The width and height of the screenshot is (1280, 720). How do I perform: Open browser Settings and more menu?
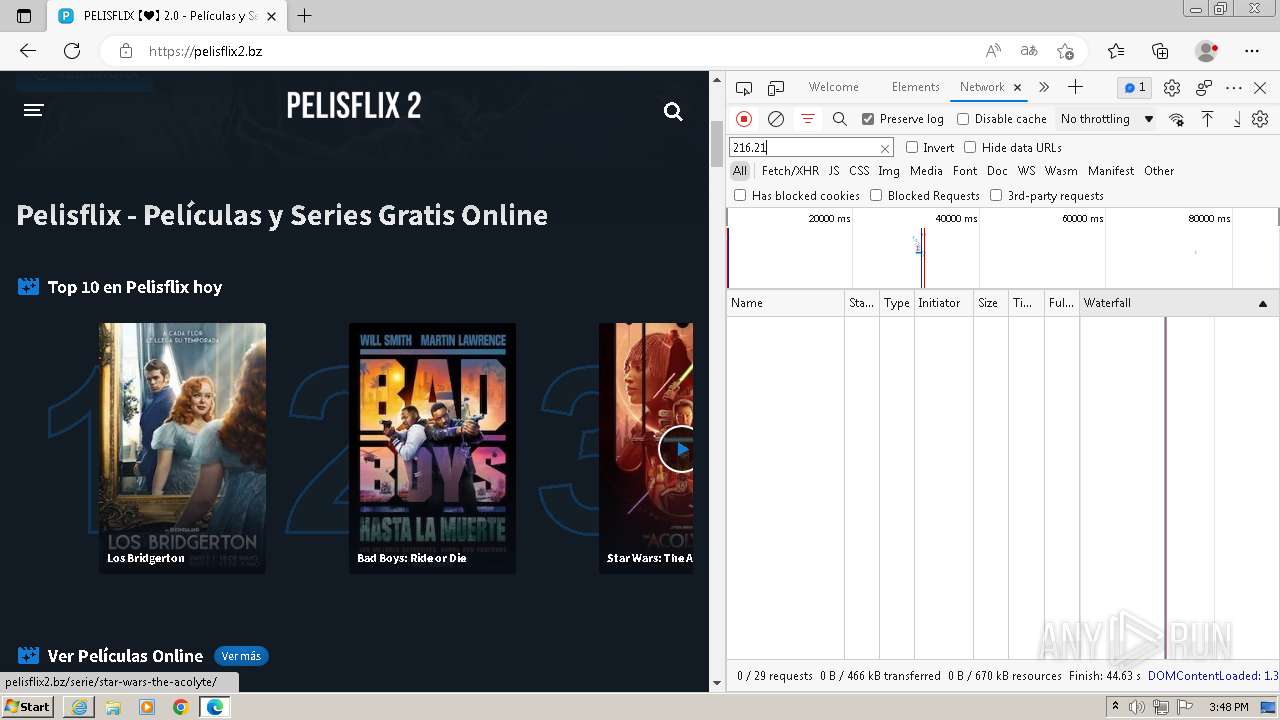(1252, 51)
